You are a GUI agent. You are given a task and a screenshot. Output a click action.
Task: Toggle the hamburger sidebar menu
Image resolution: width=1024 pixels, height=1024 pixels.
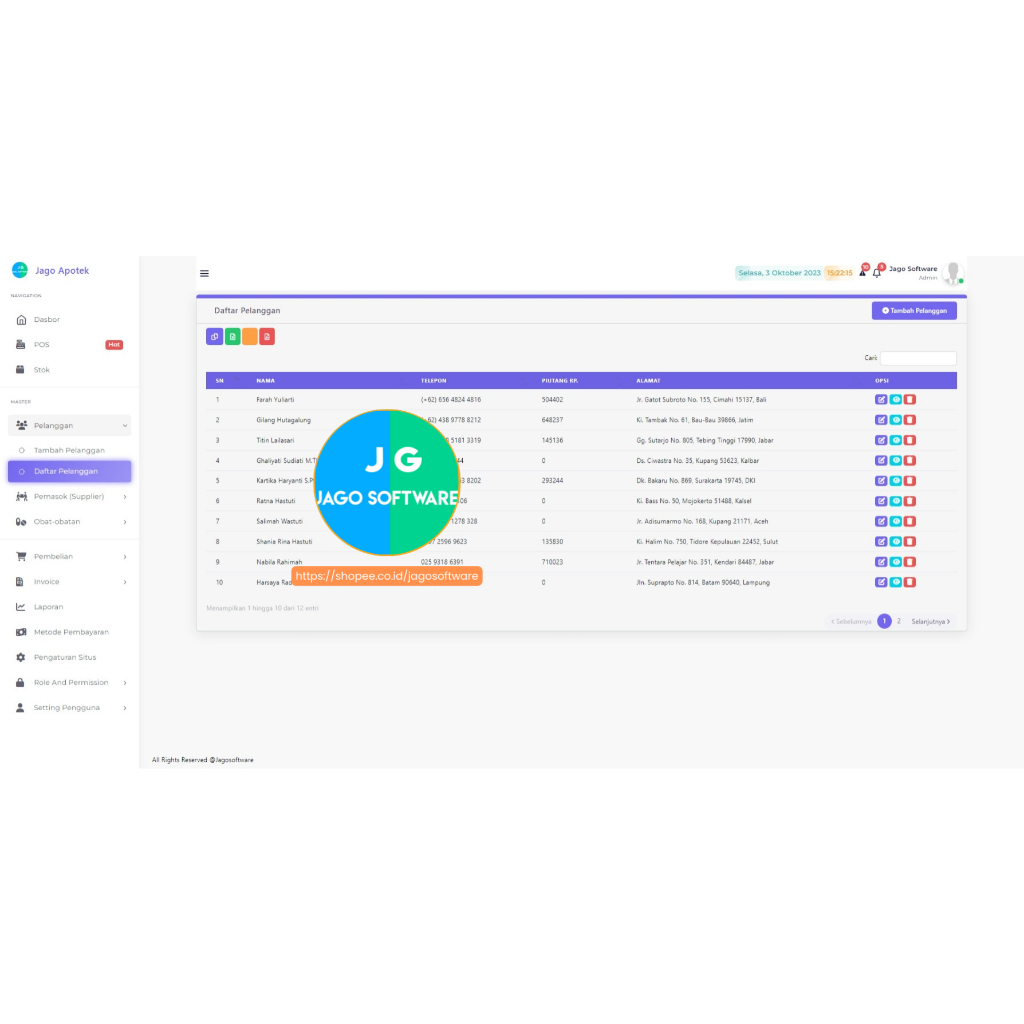204,274
